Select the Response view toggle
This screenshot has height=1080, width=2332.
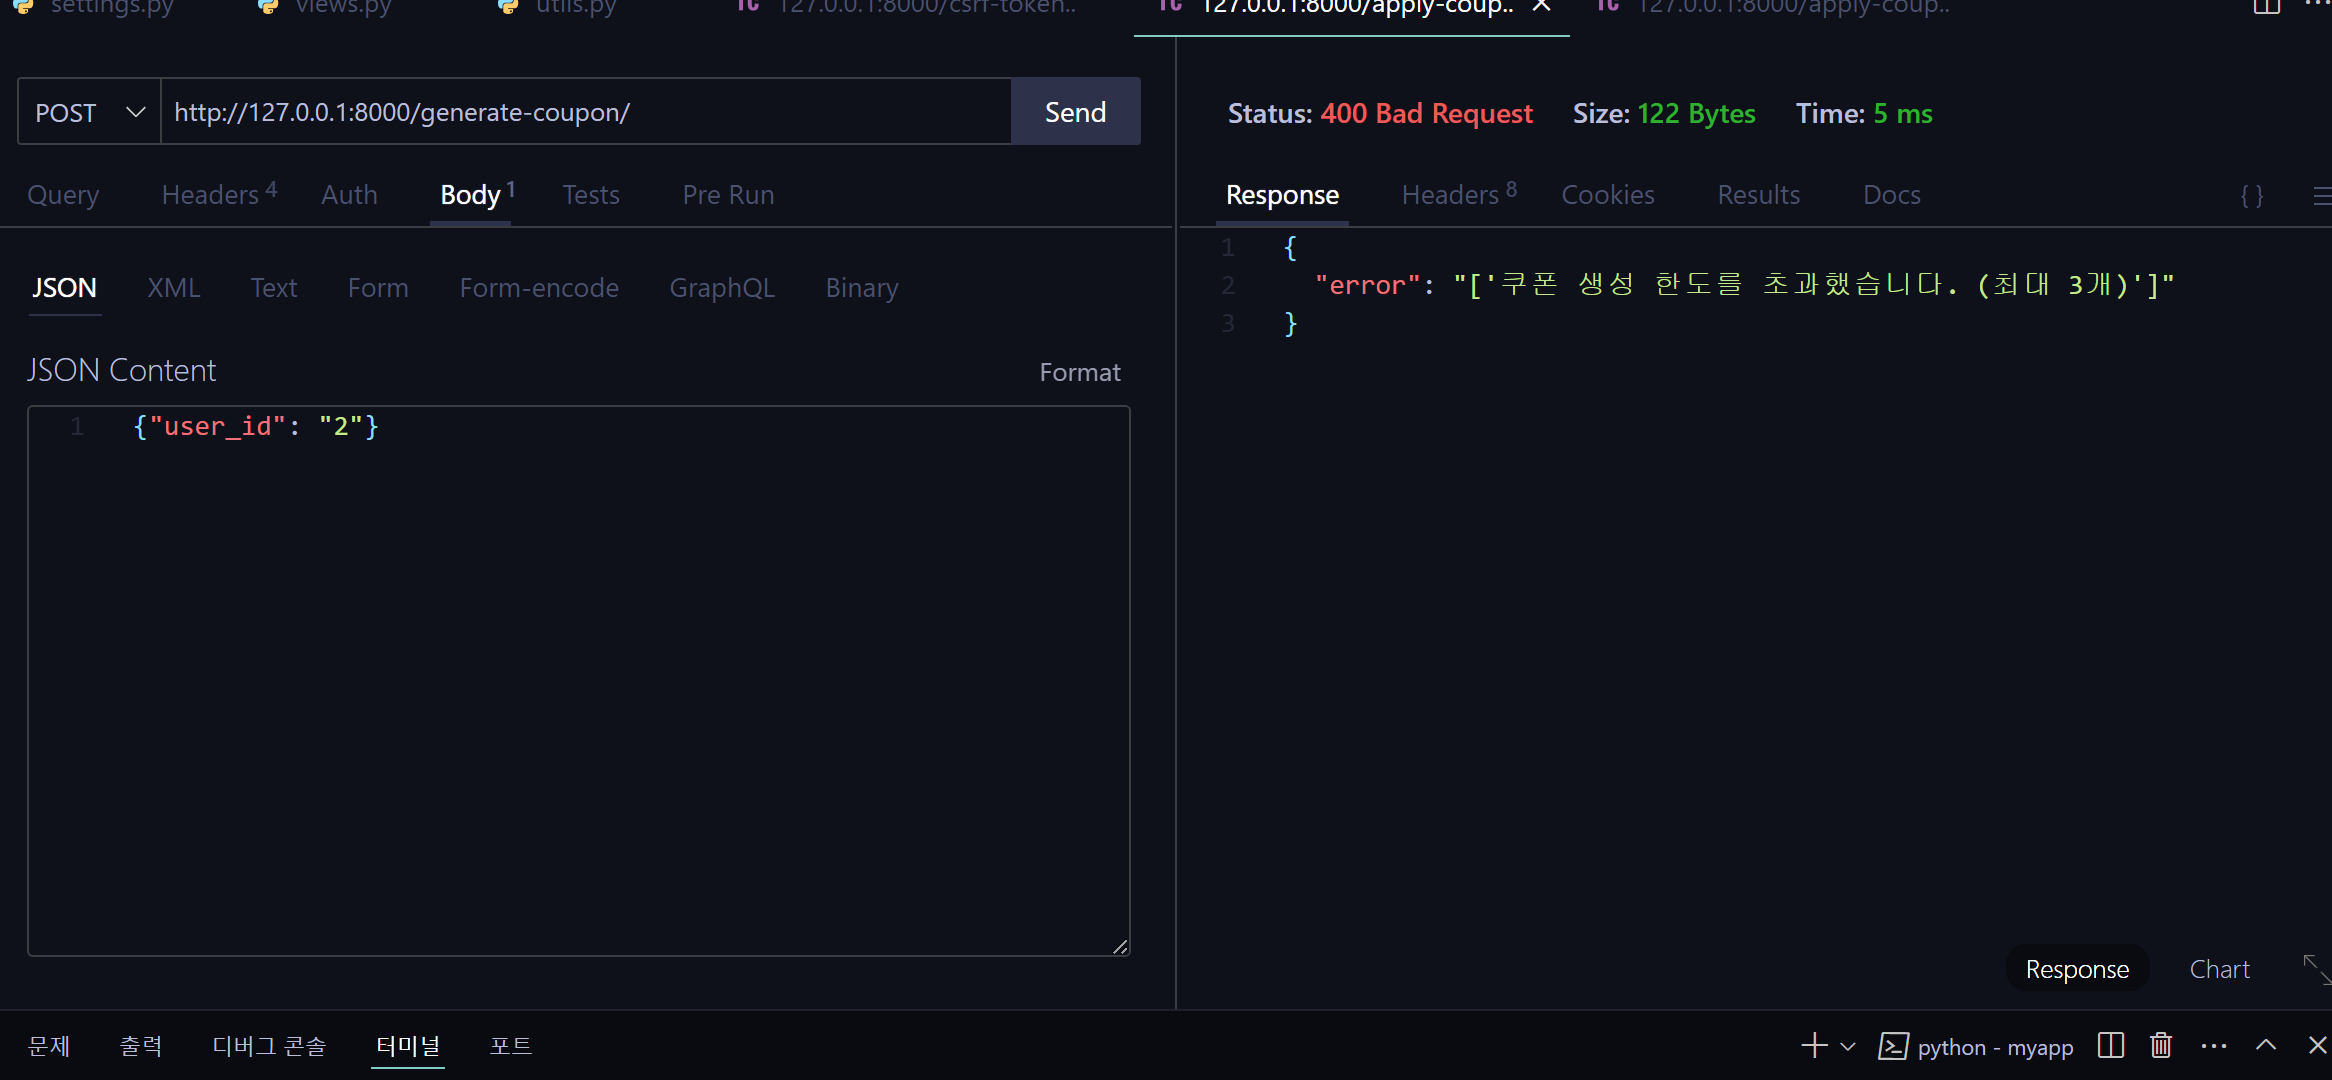[x=2077, y=969]
